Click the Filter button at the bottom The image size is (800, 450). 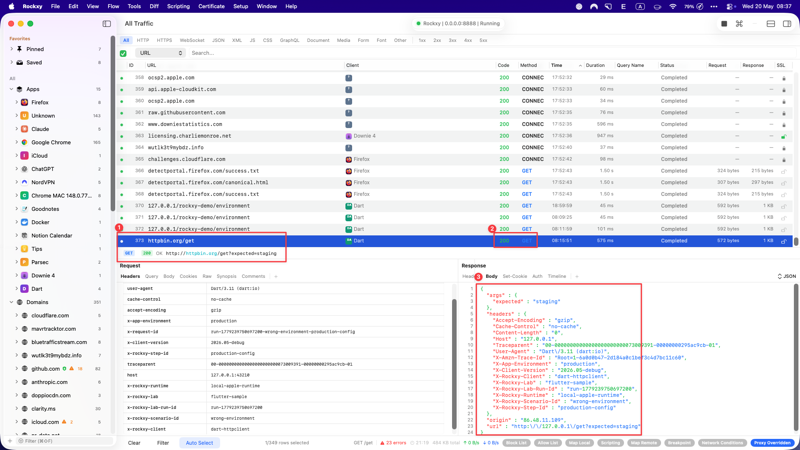coord(163,443)
